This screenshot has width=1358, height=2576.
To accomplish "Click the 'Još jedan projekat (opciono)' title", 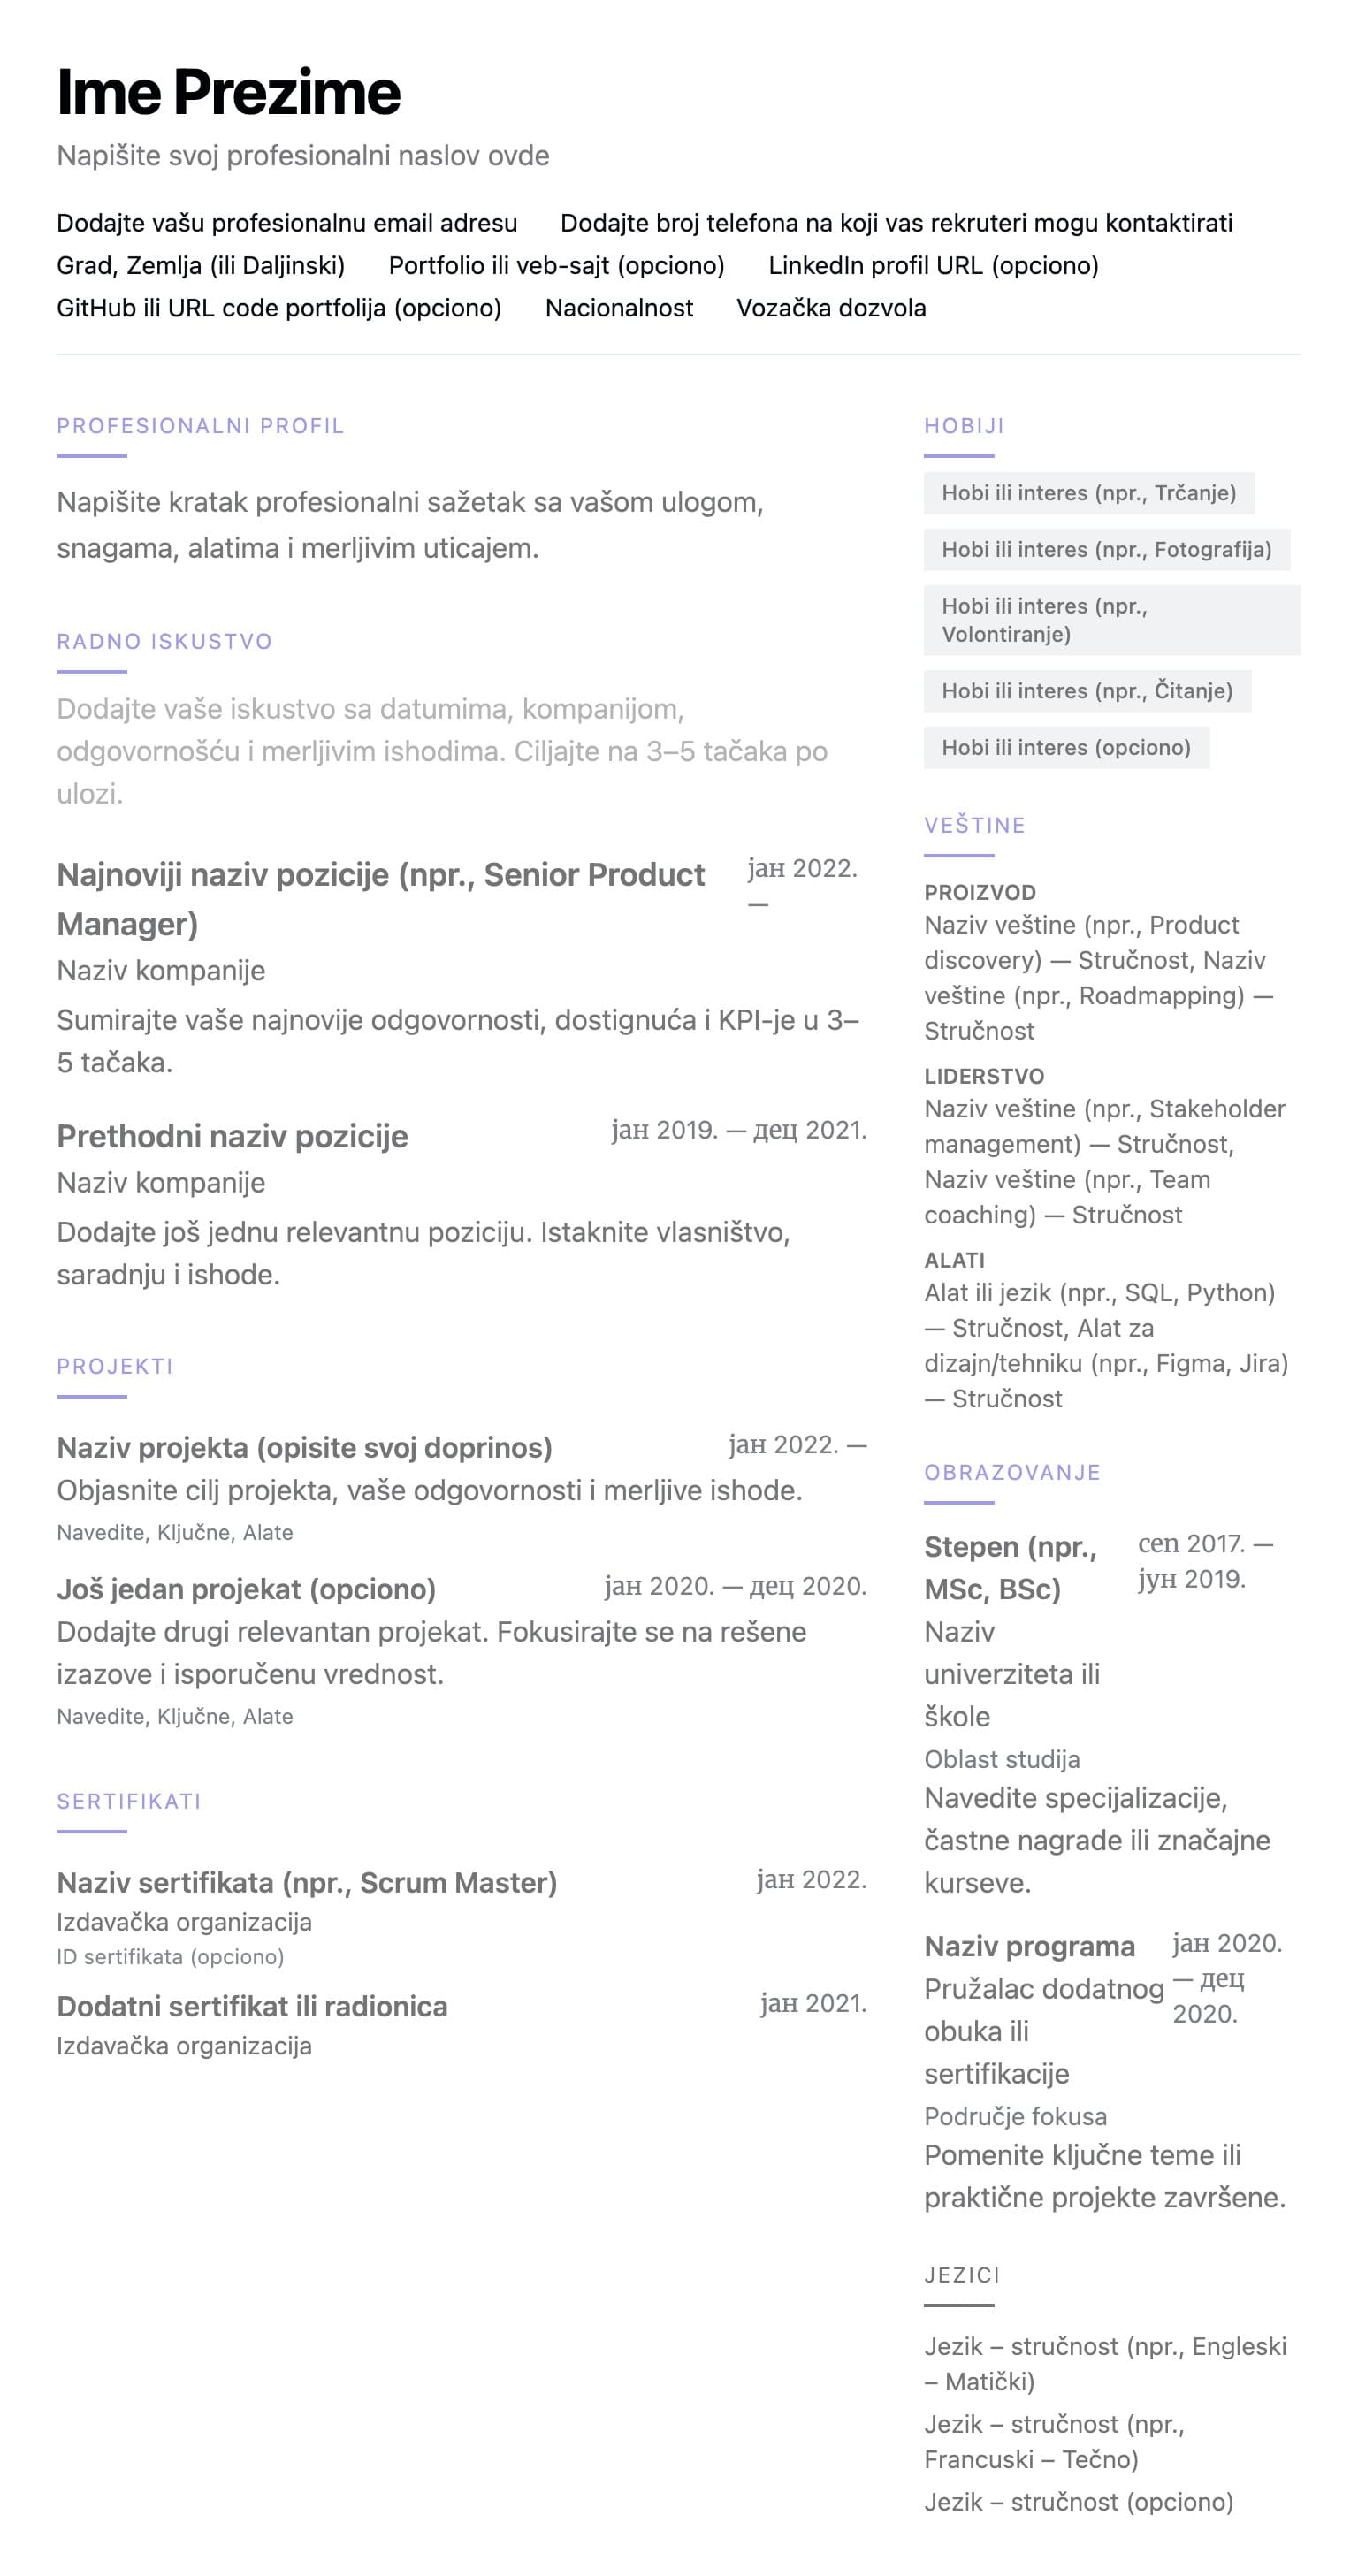I will 246,1589.
